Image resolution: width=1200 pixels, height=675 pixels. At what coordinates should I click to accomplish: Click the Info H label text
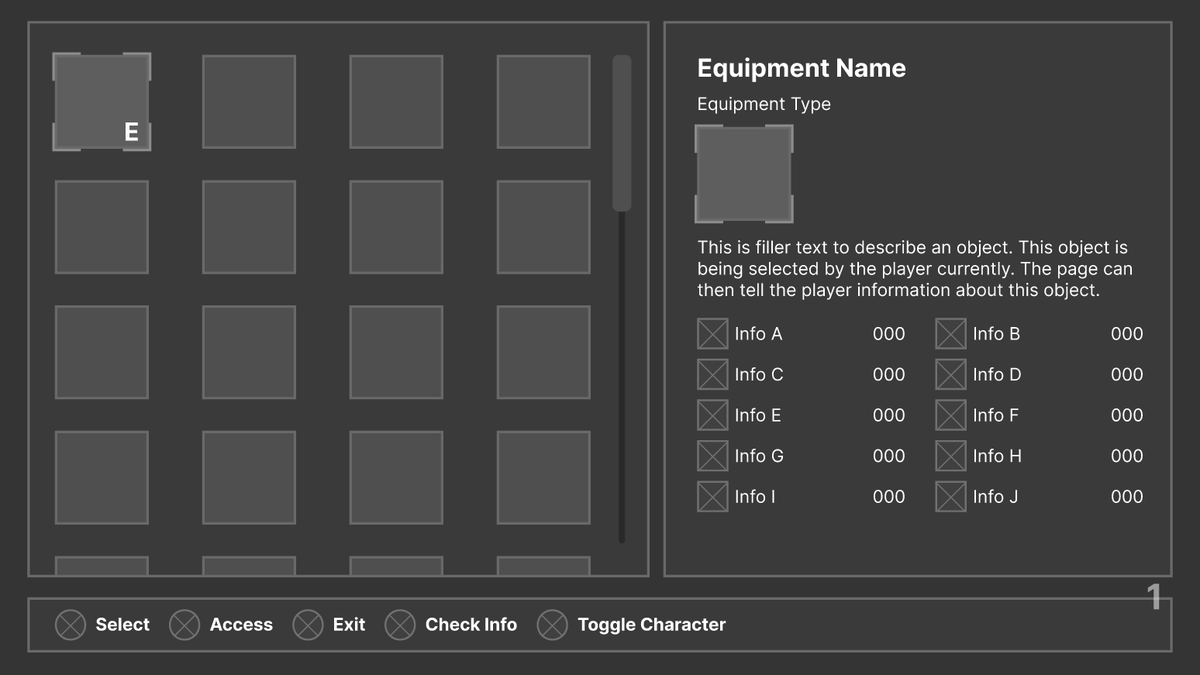coord(997,456)
